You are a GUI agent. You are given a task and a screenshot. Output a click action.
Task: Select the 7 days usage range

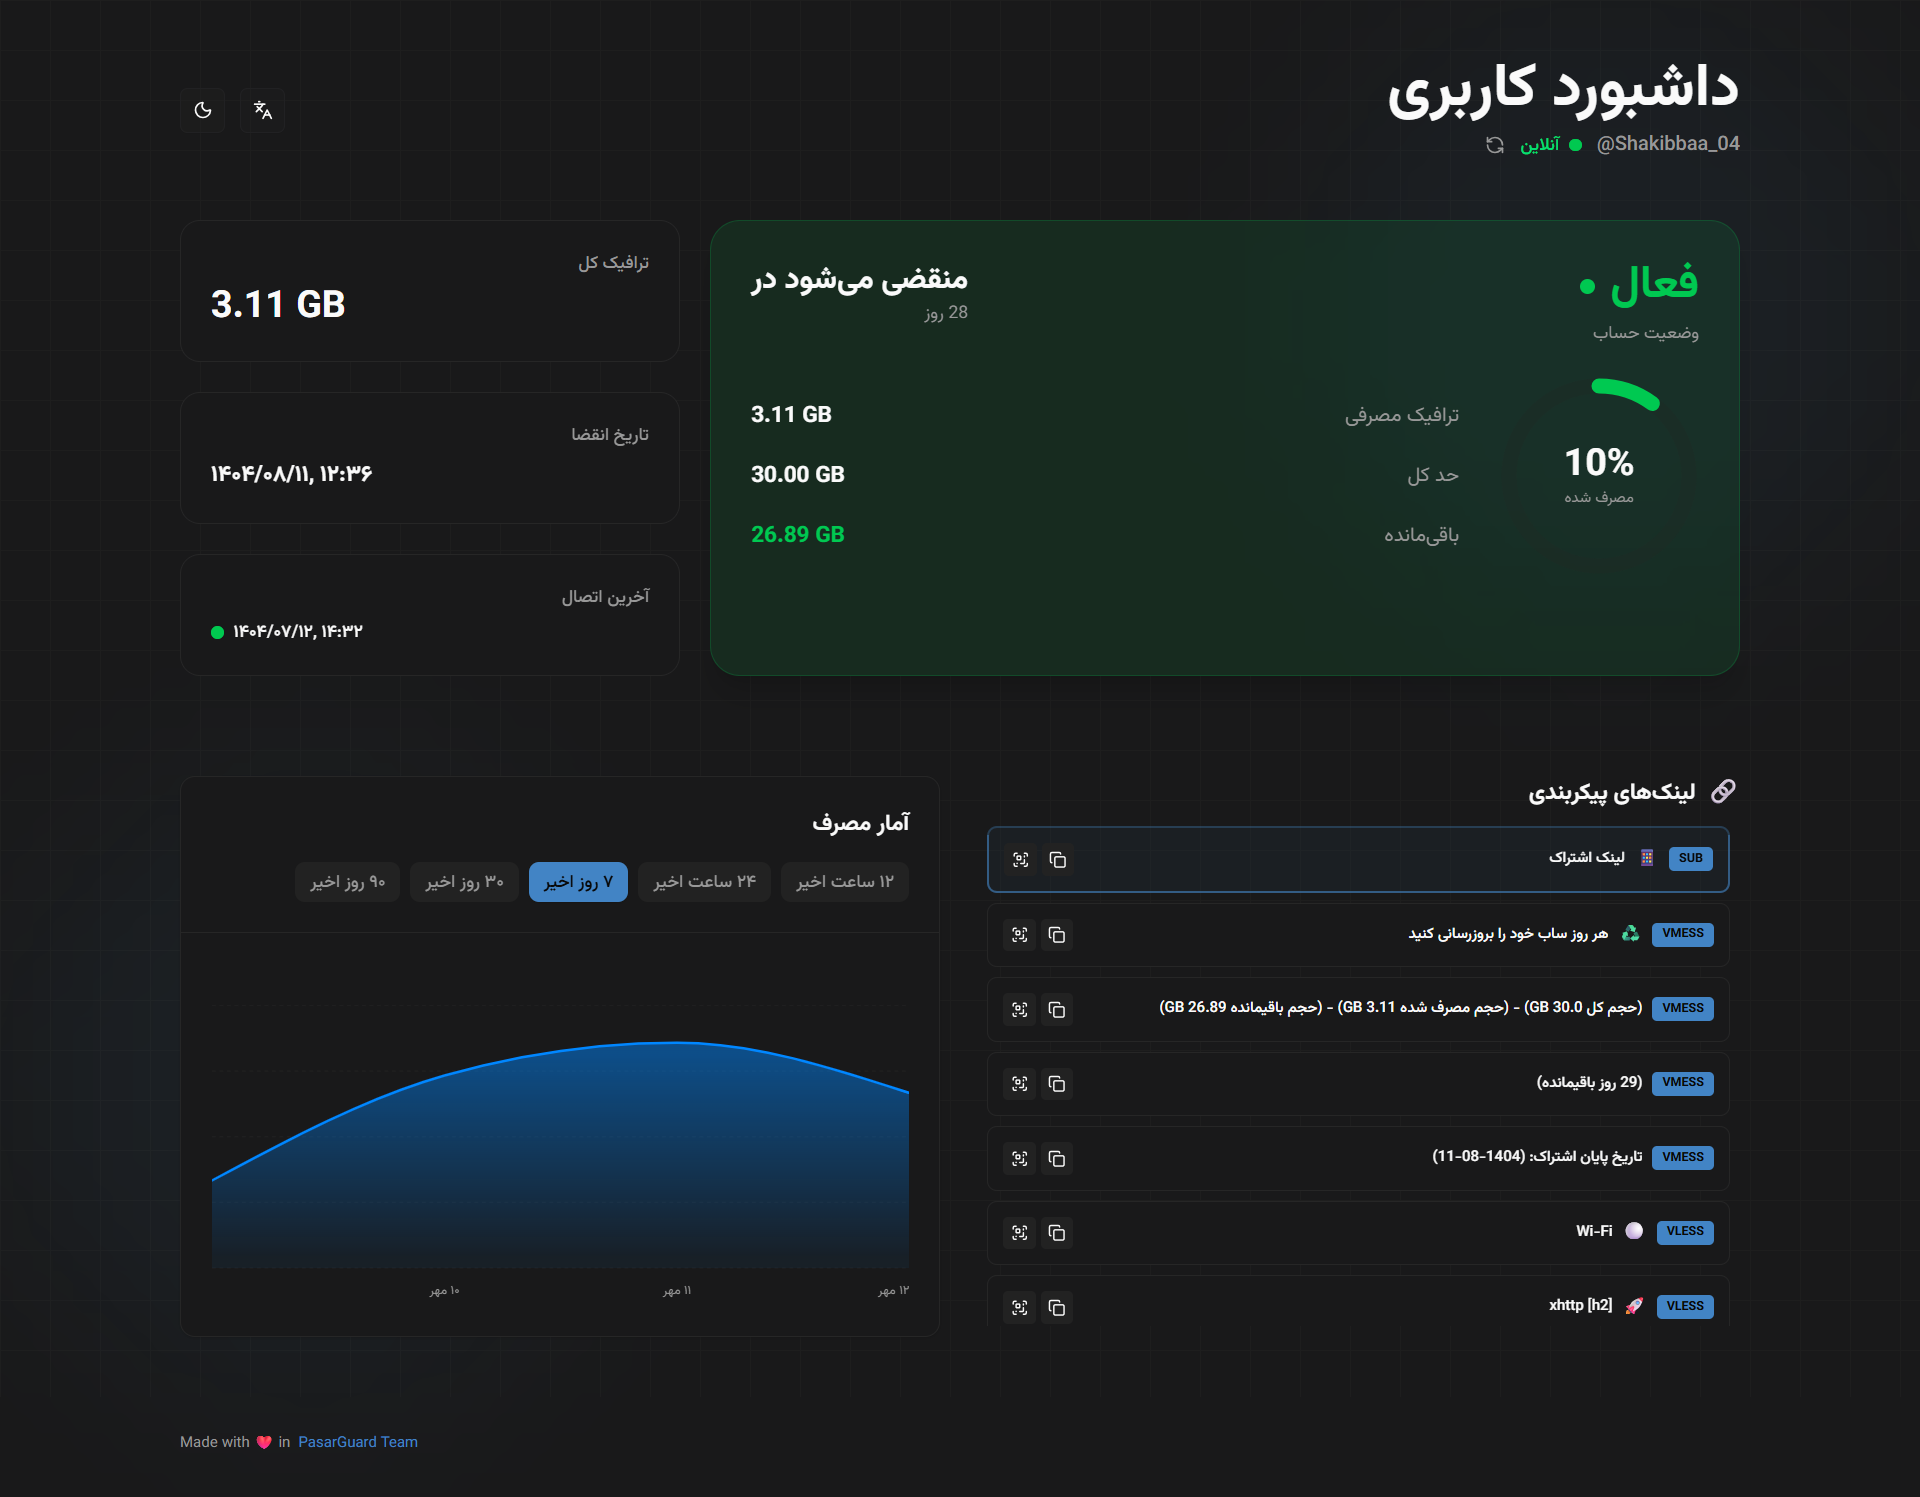578,882
